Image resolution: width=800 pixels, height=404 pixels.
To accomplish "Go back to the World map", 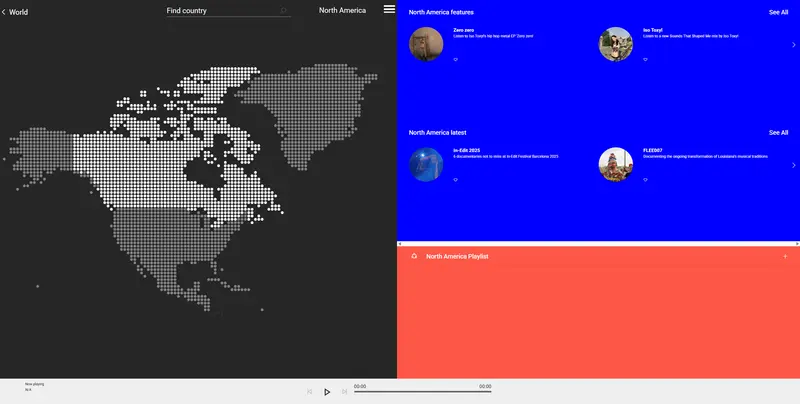I will [15, 12].
